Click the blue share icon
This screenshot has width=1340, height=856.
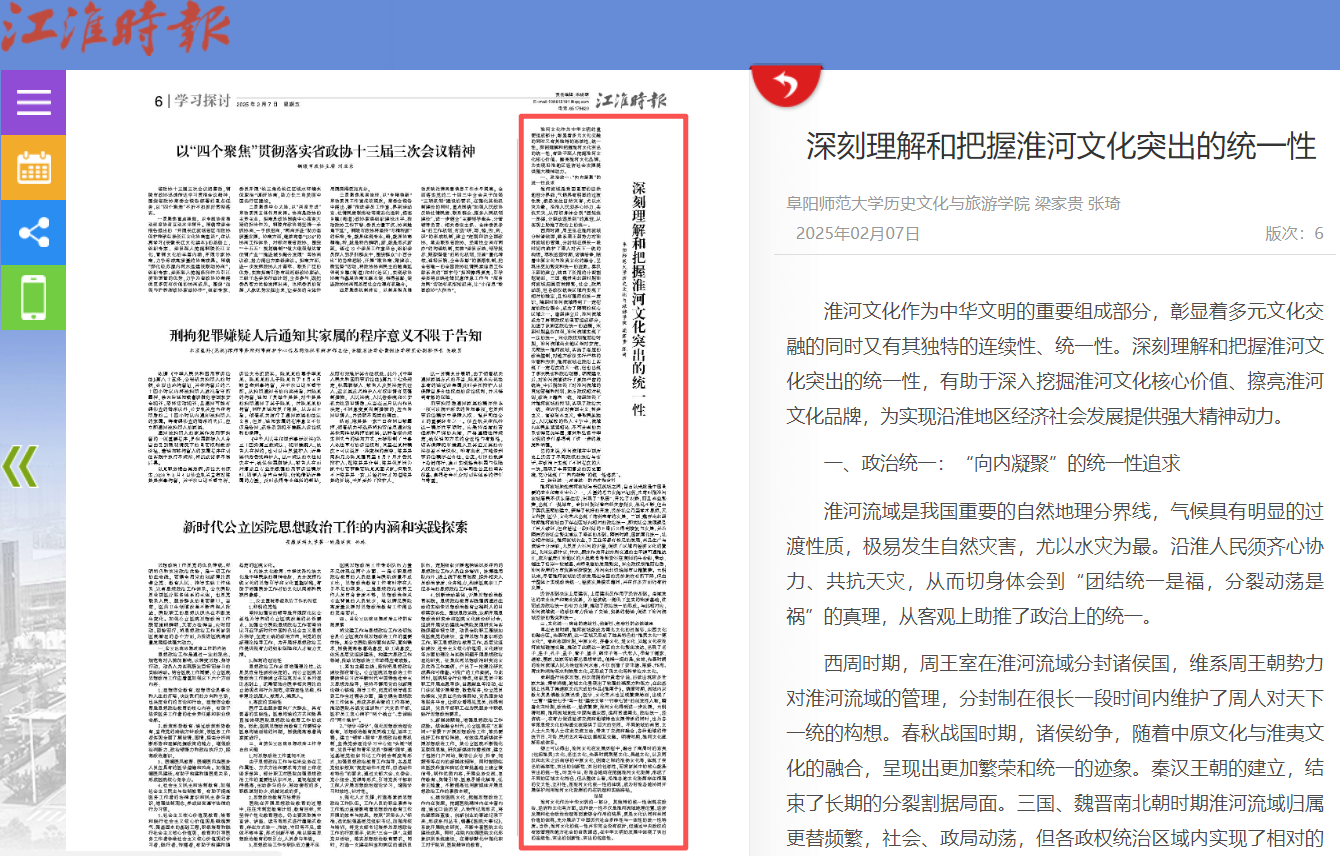click(33, 232)
